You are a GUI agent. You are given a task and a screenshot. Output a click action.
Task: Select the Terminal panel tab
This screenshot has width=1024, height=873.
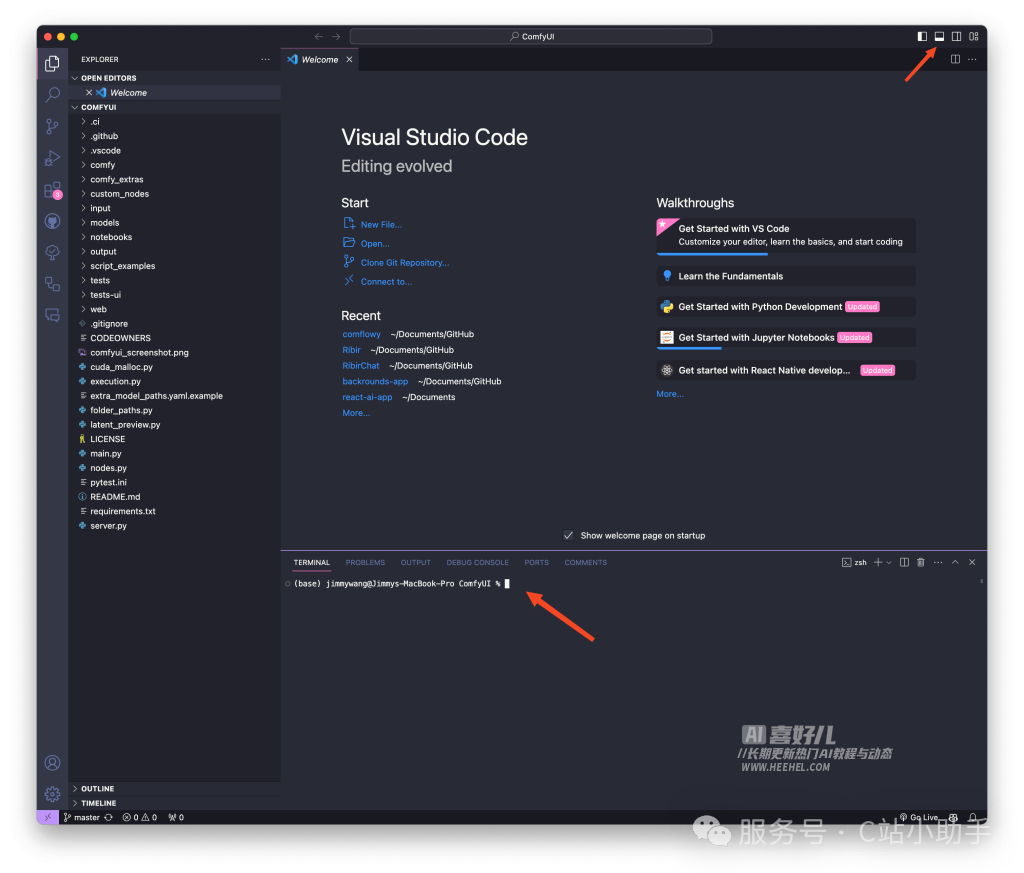coord(312,562)
